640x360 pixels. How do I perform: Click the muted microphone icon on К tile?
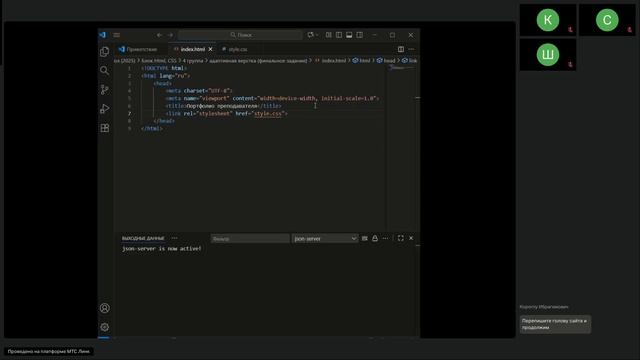tap(570, 30)
